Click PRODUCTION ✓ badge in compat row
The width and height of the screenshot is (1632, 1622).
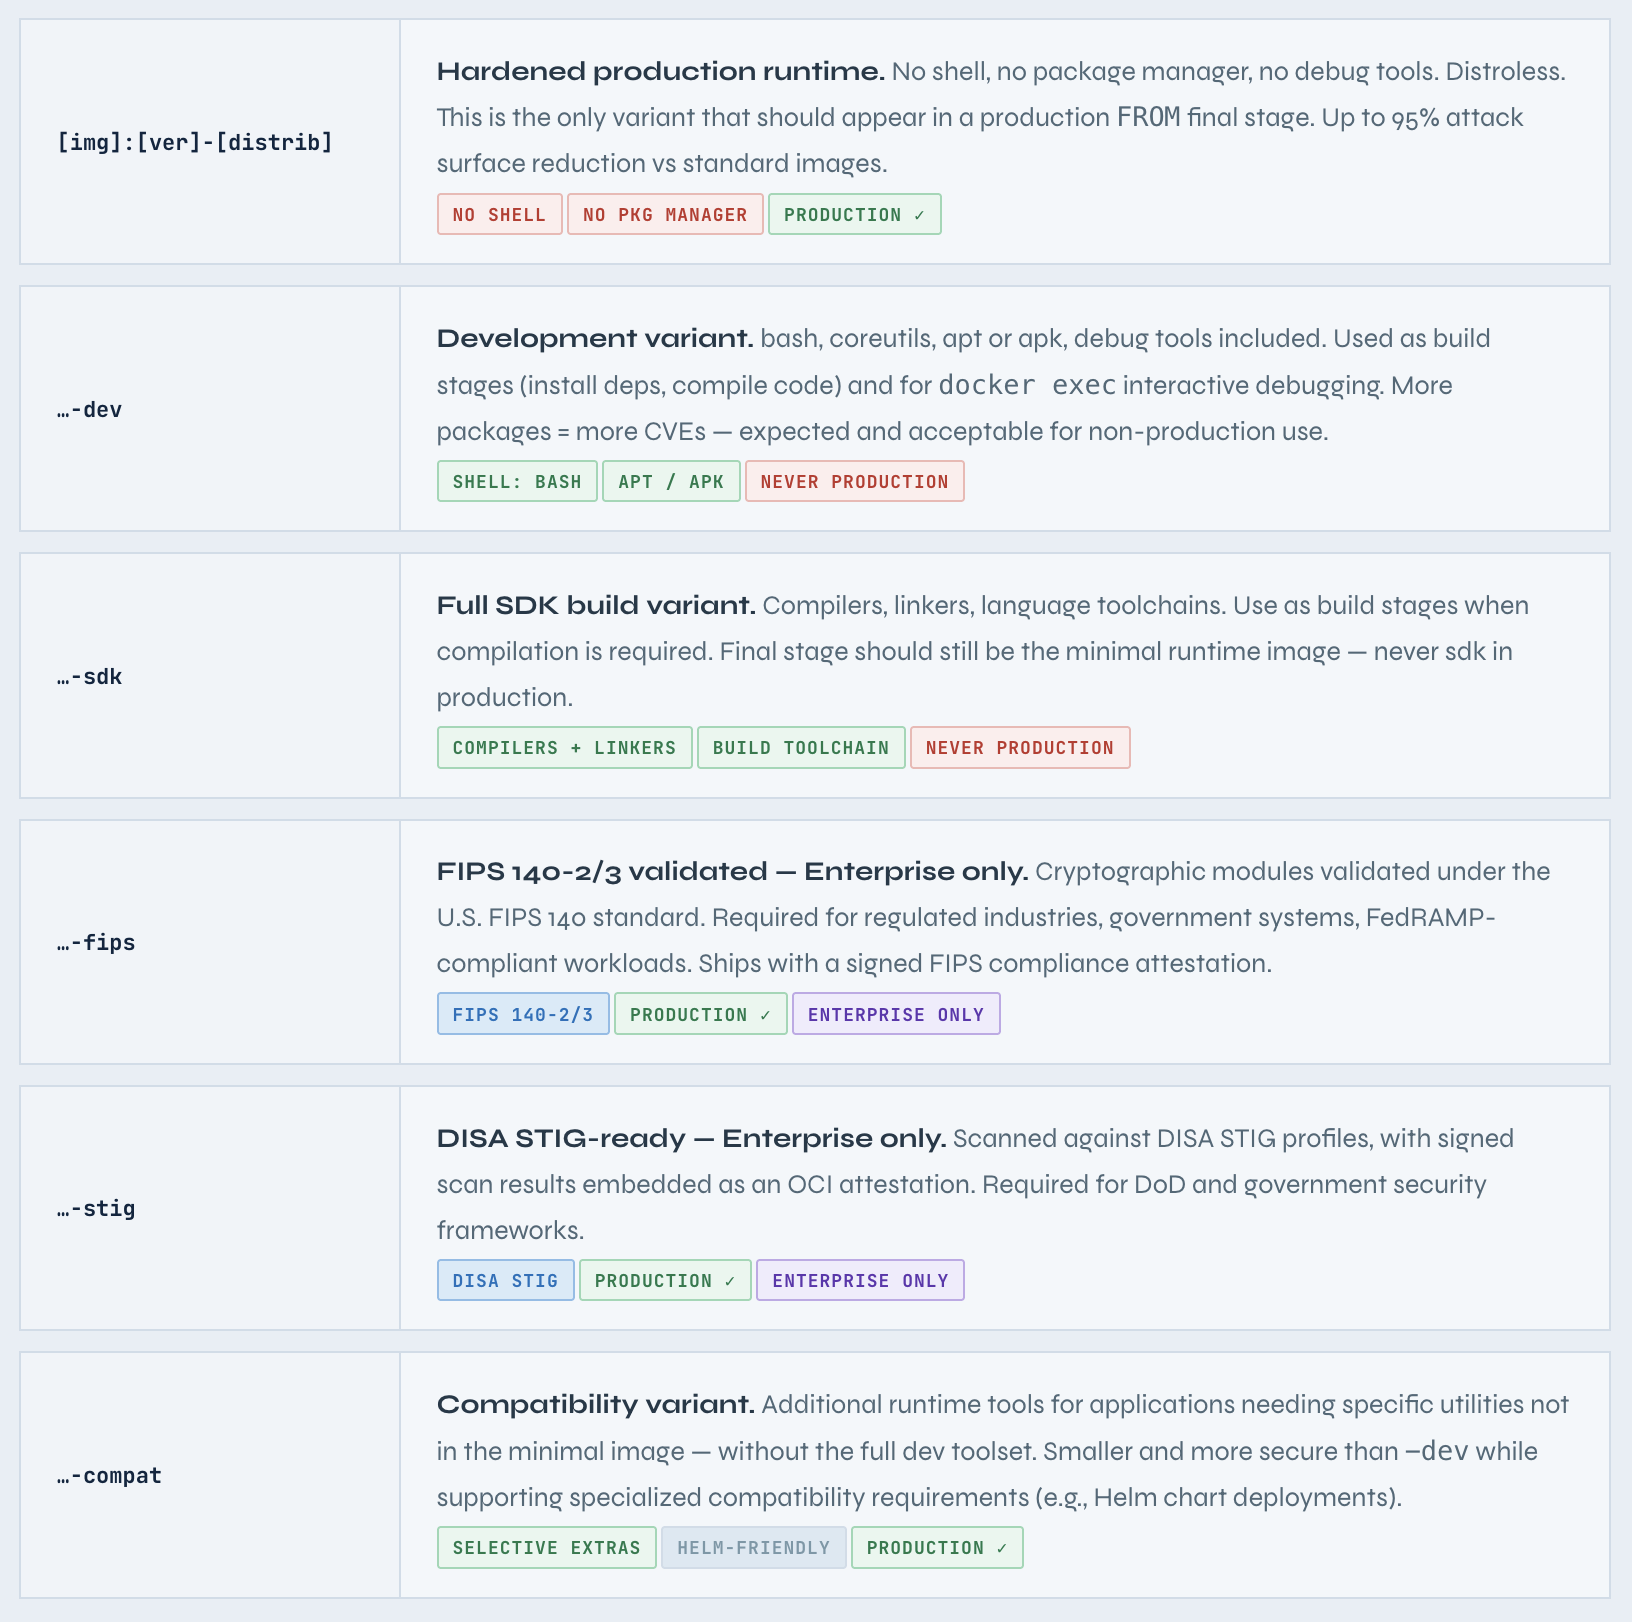point(937,1548)
